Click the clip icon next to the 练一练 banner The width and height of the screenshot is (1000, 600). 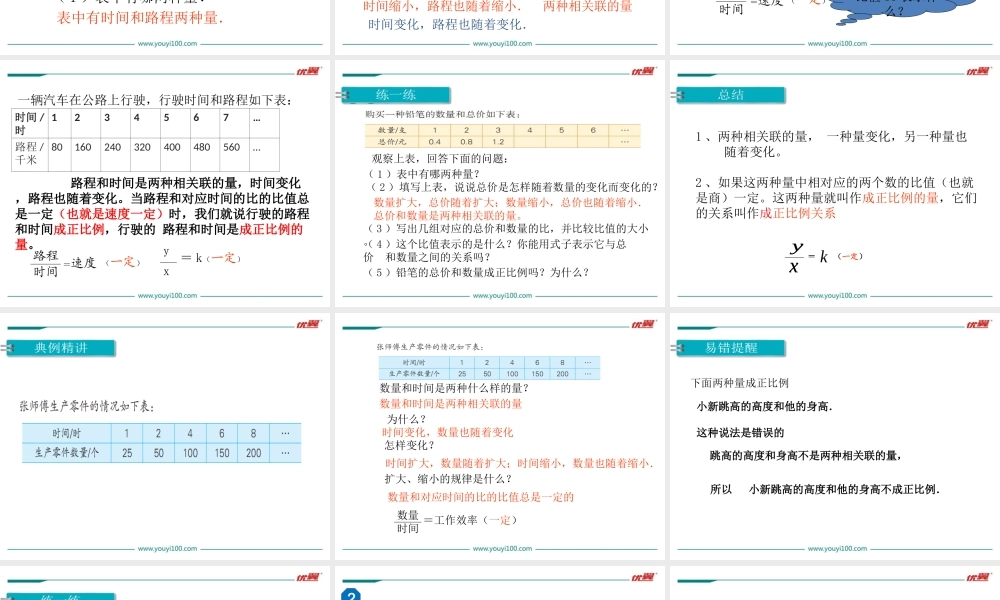pos(341,95)
